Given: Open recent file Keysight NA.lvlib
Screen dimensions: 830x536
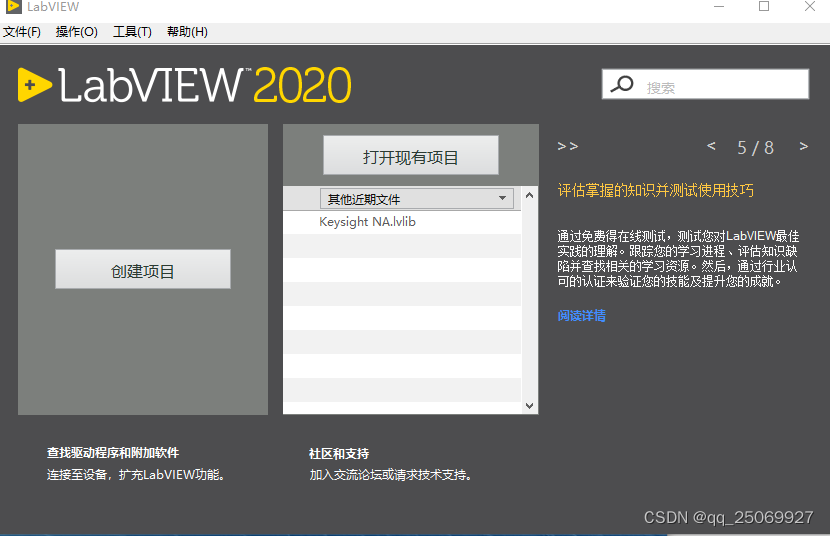Looking at the screenshot, I should [367, 222].
